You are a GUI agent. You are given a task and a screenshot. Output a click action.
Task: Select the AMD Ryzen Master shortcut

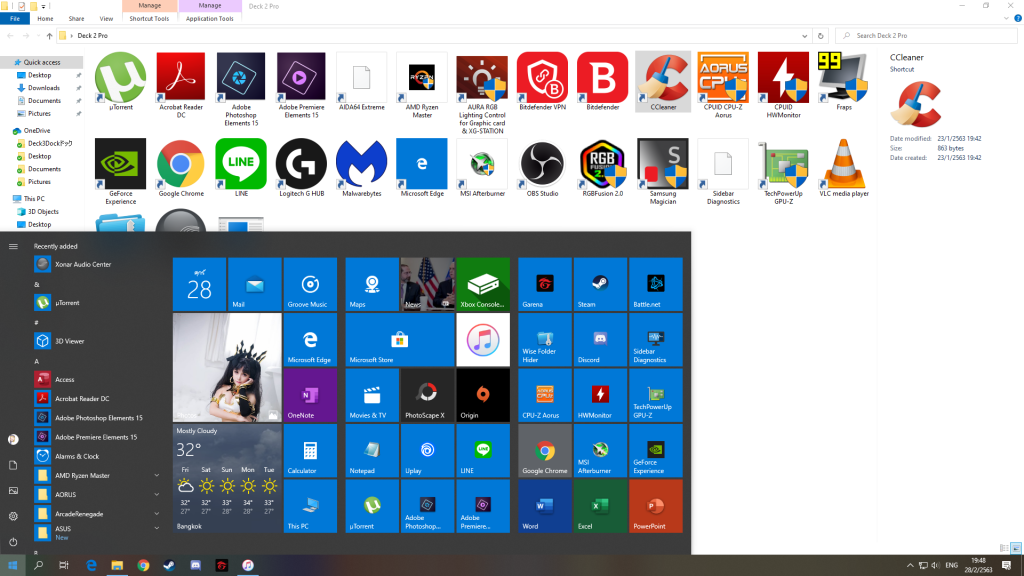[422, 85]
